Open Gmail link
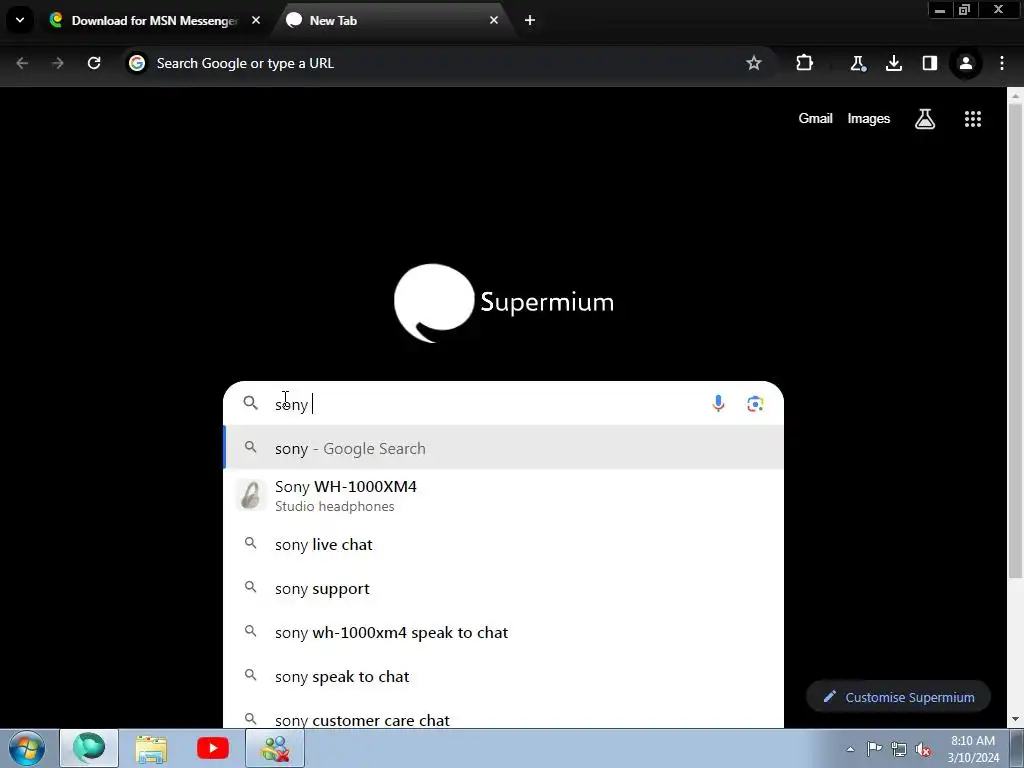This screenshot has width=1024, height=768. [815, 119]
